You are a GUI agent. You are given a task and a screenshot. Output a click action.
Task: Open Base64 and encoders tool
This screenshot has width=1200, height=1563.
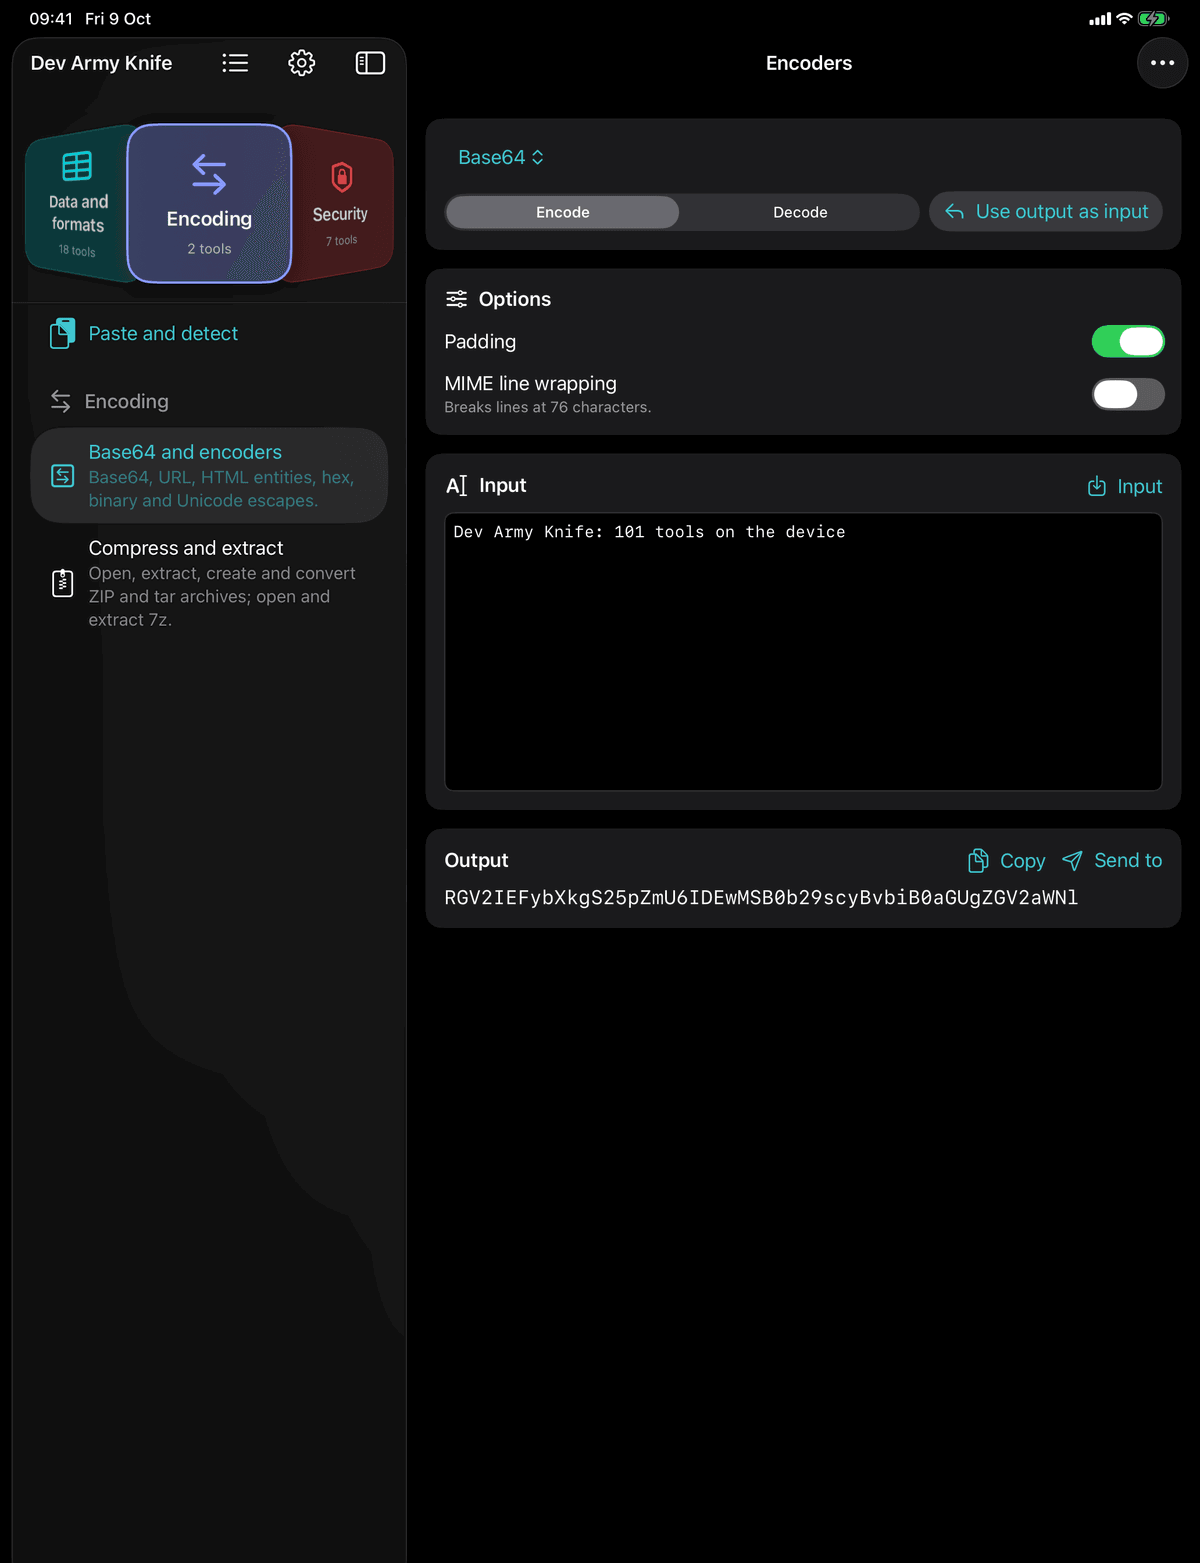[x=209, y=476]
